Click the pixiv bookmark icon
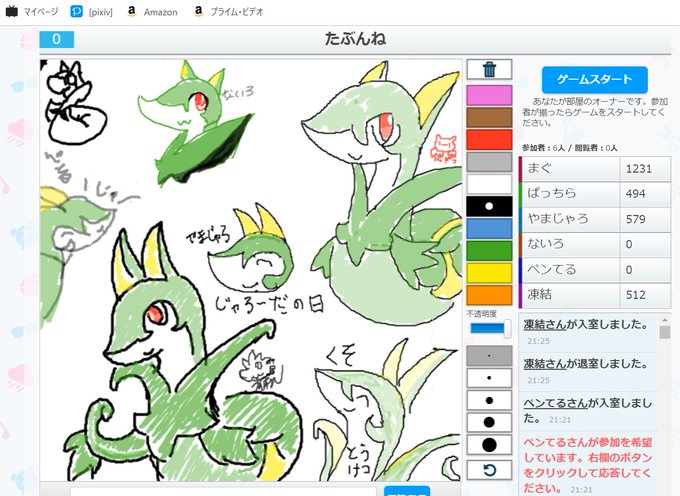The height and width of the screenshot is (496, 680). 76,12
